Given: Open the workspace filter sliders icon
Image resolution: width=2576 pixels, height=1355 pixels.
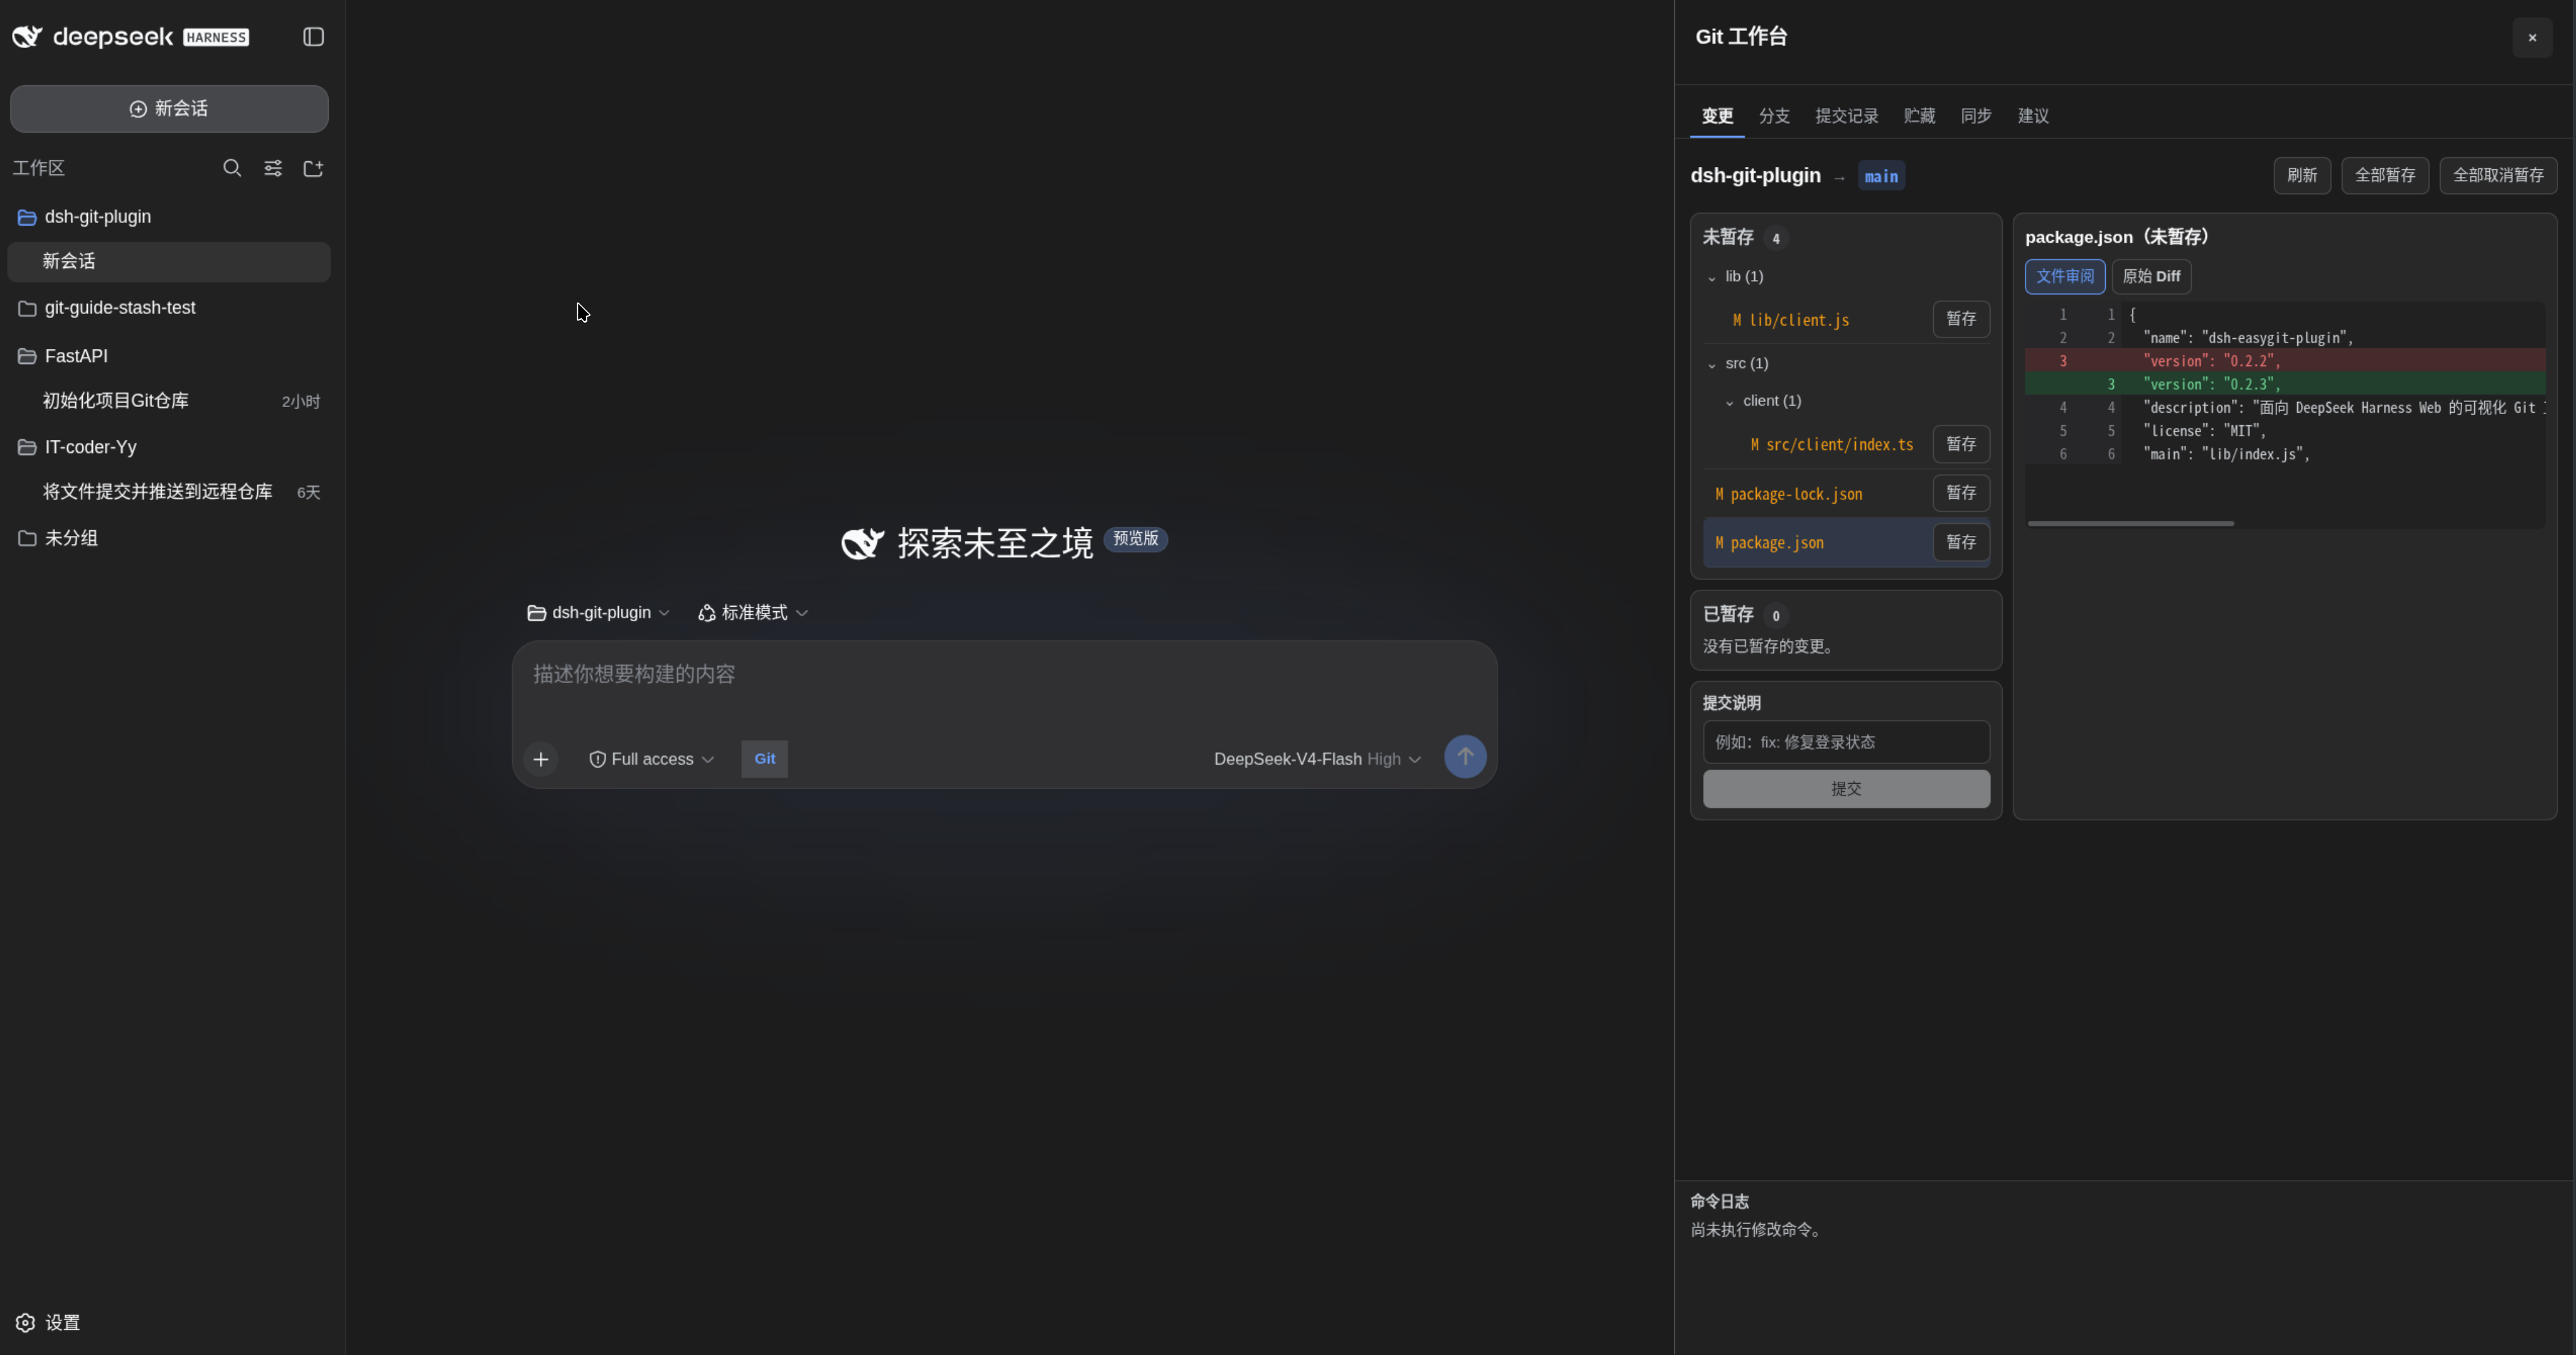Looking at the screenshot, I should (x=273, y=168).
